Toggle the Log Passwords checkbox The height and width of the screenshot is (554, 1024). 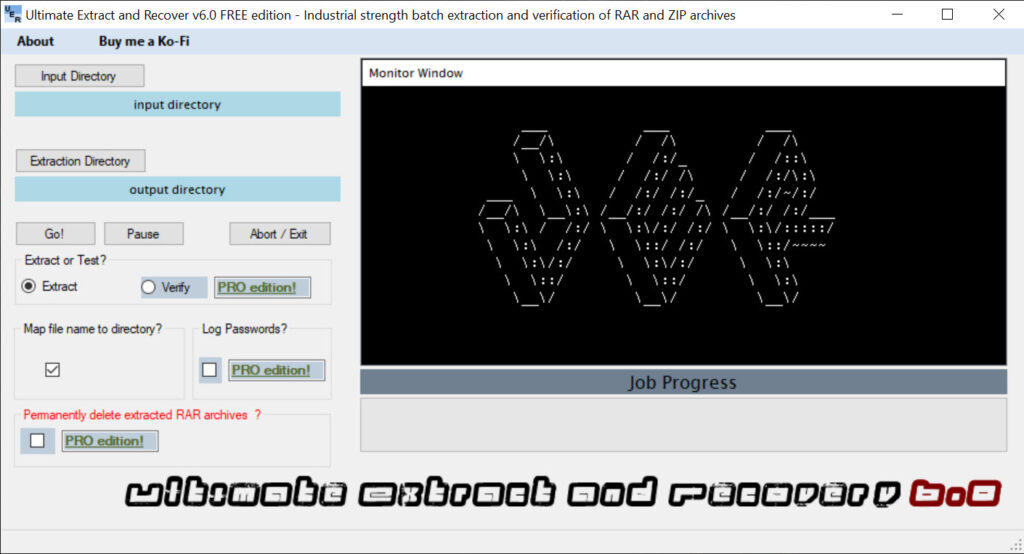[x=209, y=370]
